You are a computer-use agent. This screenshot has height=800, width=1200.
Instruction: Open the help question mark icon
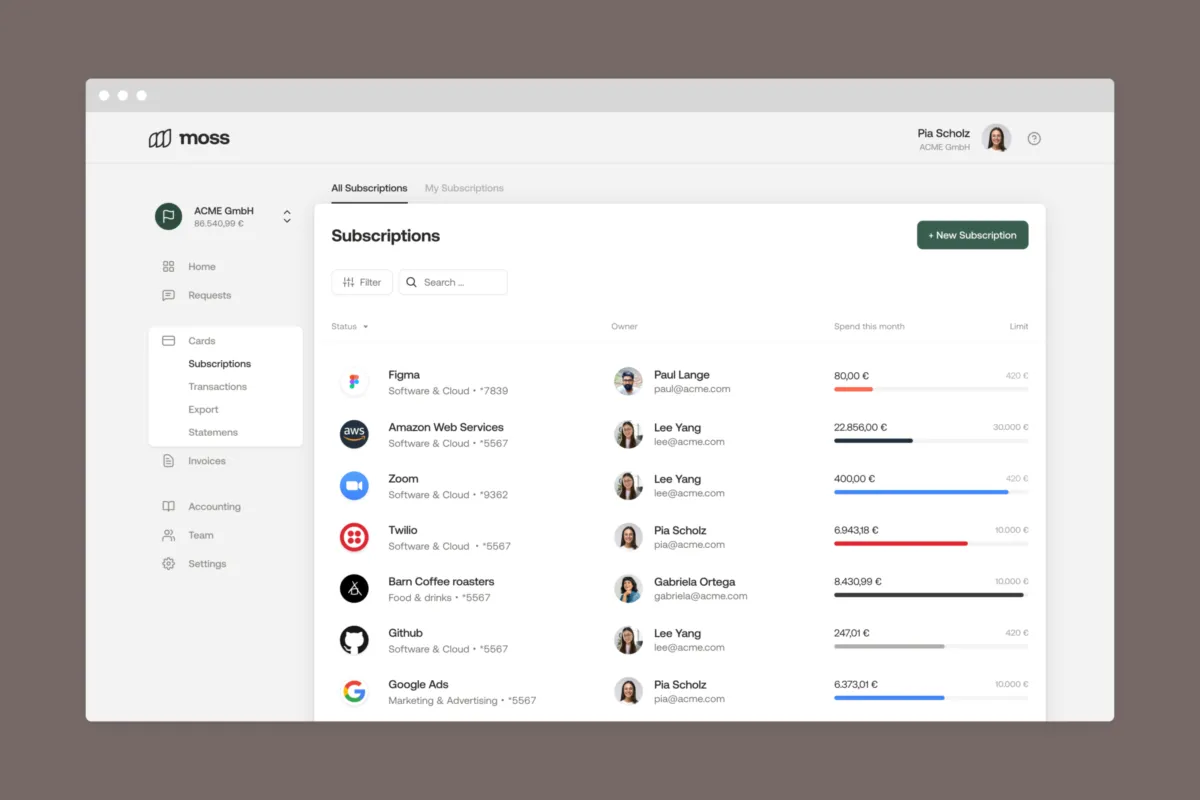(1034, 139)
